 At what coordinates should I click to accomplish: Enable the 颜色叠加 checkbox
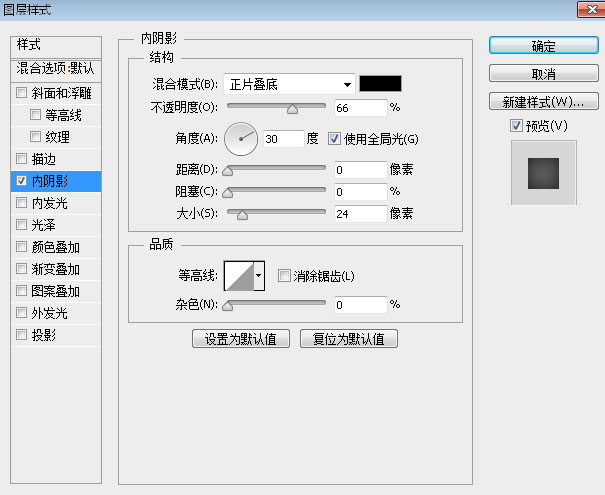tap(21, 247)
